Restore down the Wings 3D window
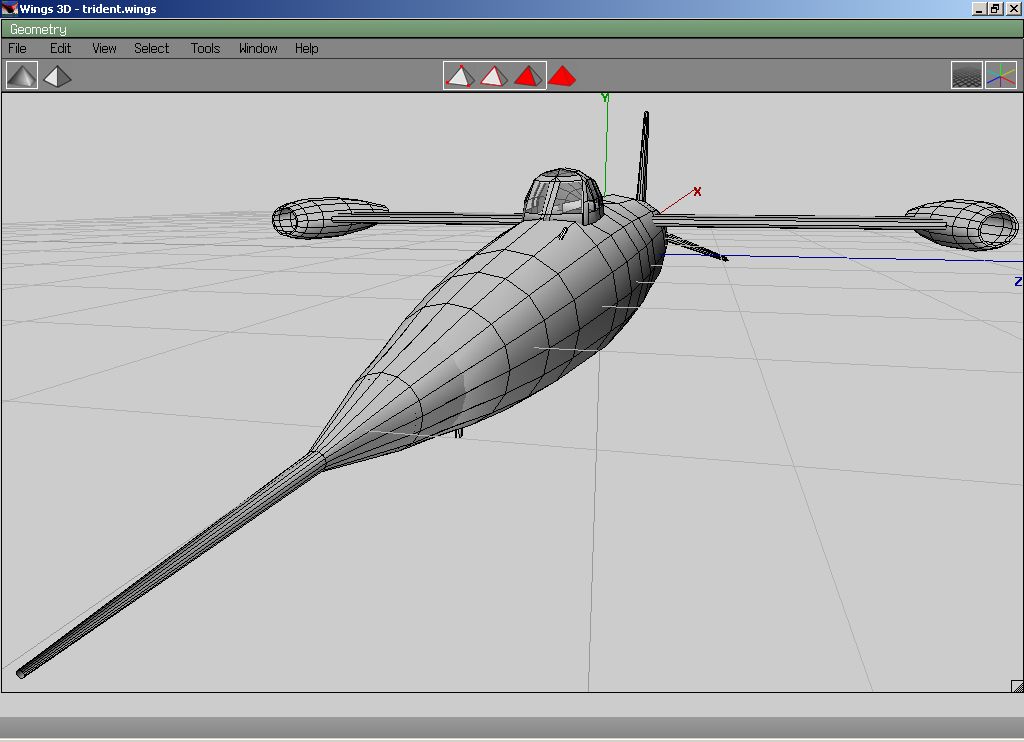 pyautogui.click(x=995, y=9)
